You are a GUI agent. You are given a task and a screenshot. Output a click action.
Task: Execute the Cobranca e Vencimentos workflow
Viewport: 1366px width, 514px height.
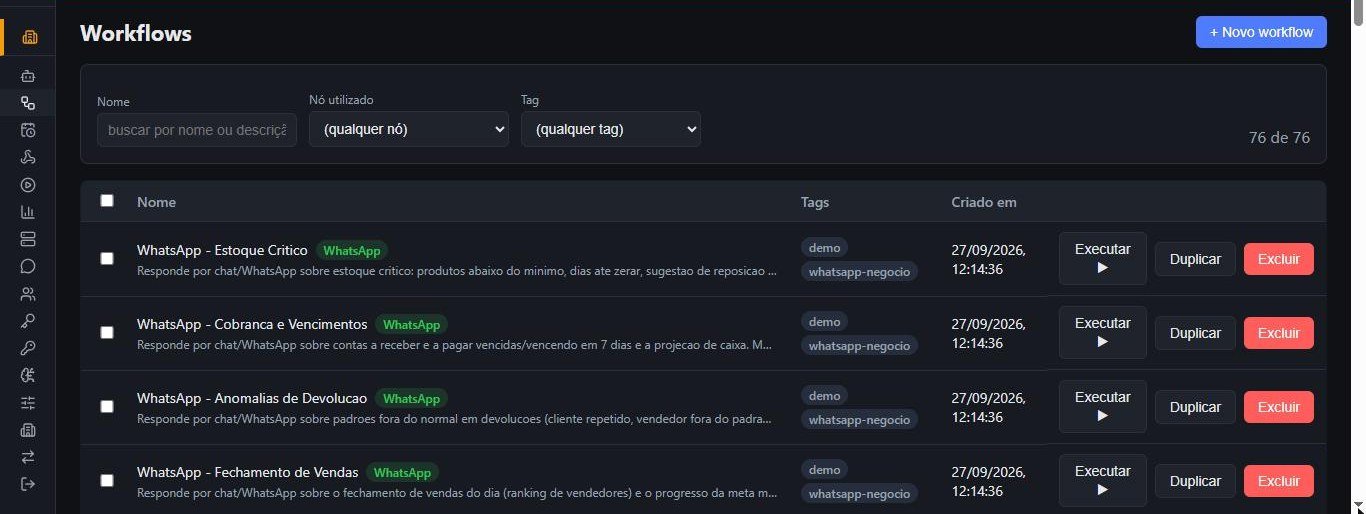tap(1103, 332)
